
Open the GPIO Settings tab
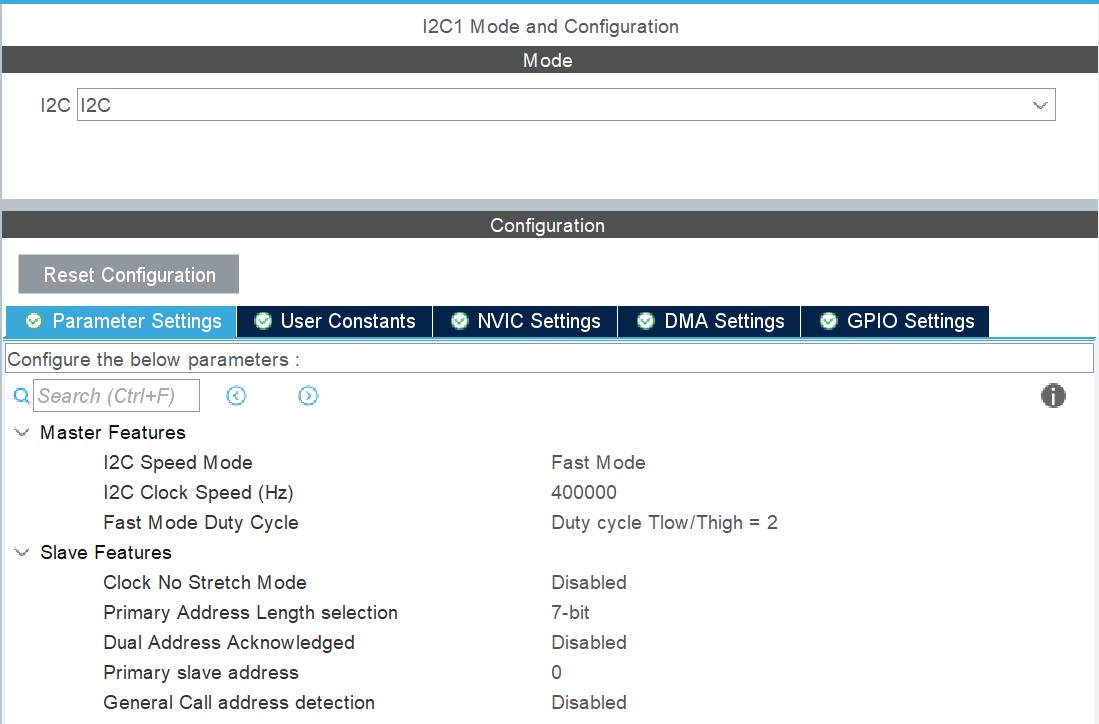click(x=896, y=321)
